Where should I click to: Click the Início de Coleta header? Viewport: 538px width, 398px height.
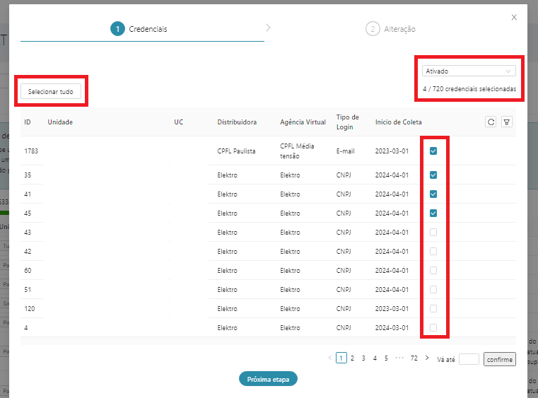point(398,122)
